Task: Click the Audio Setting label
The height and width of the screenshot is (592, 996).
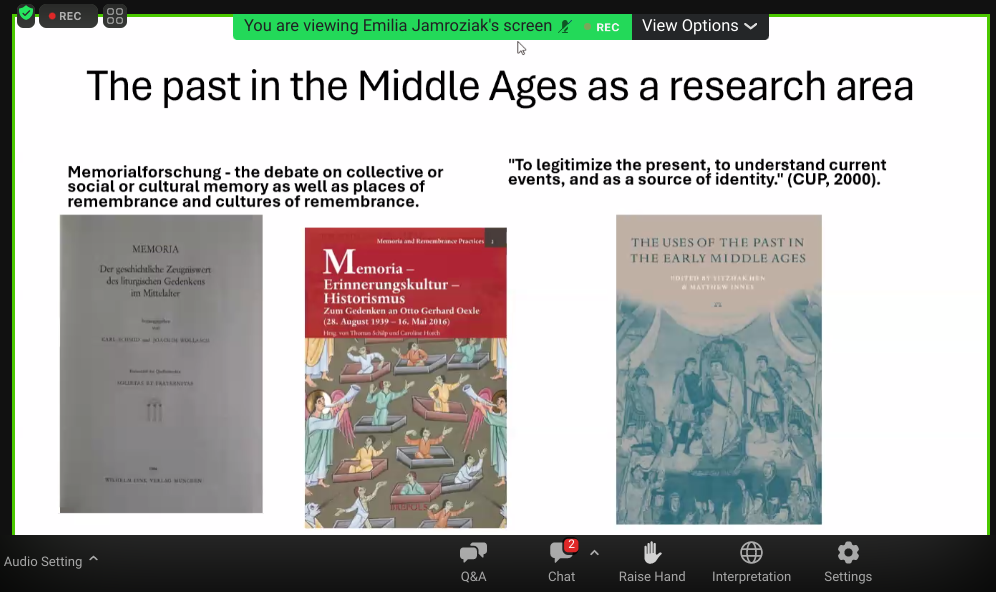Action: (x=43, y=562)
